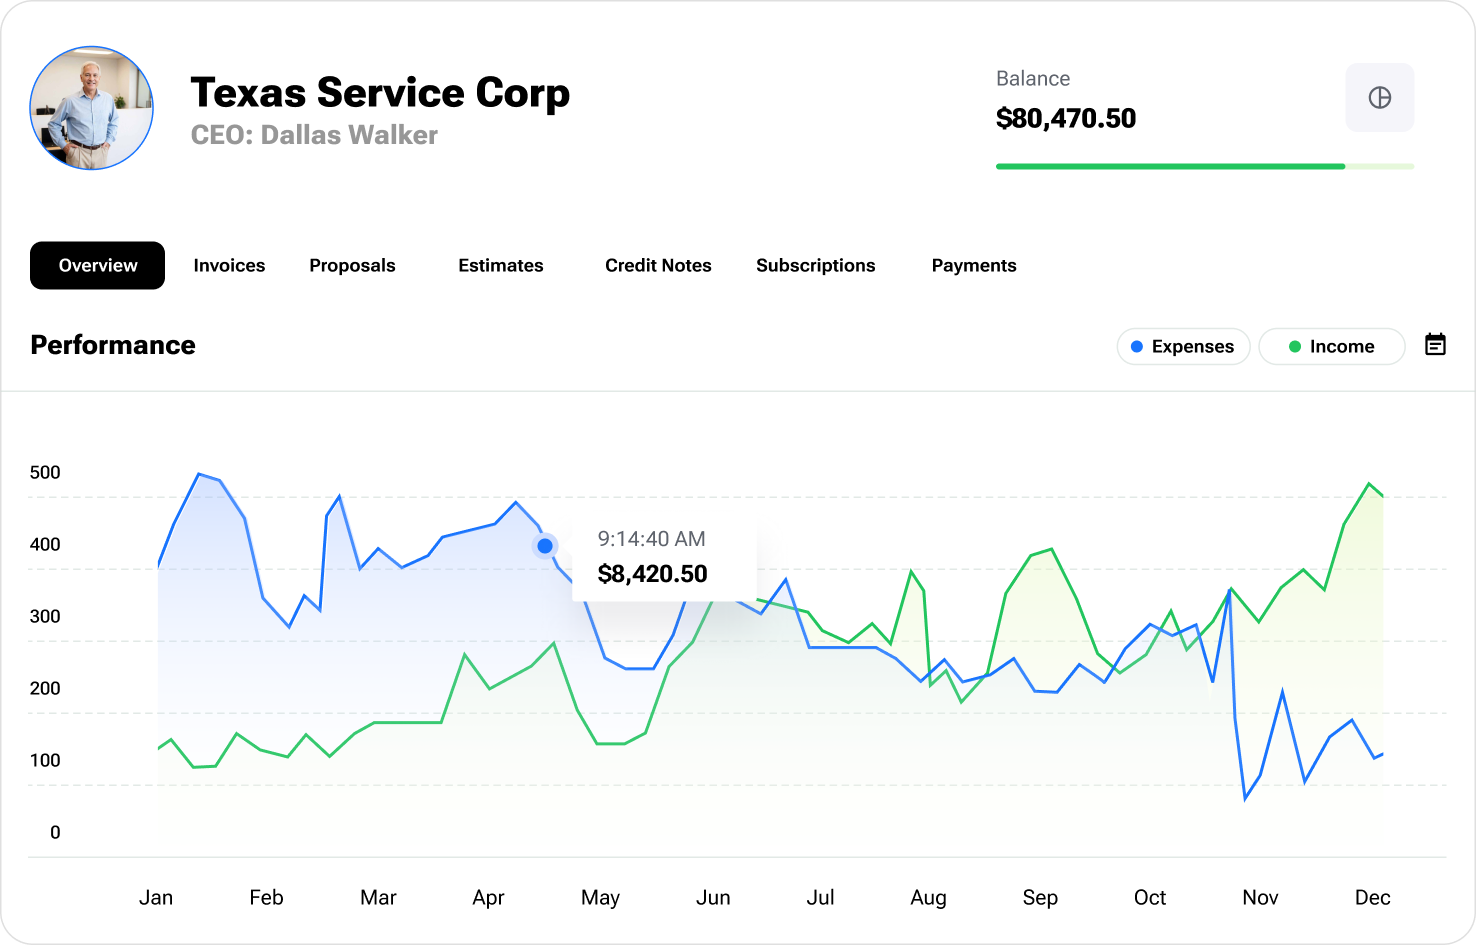
Task: Click the Texas Service Corp title
Action: tap(380, 93)
